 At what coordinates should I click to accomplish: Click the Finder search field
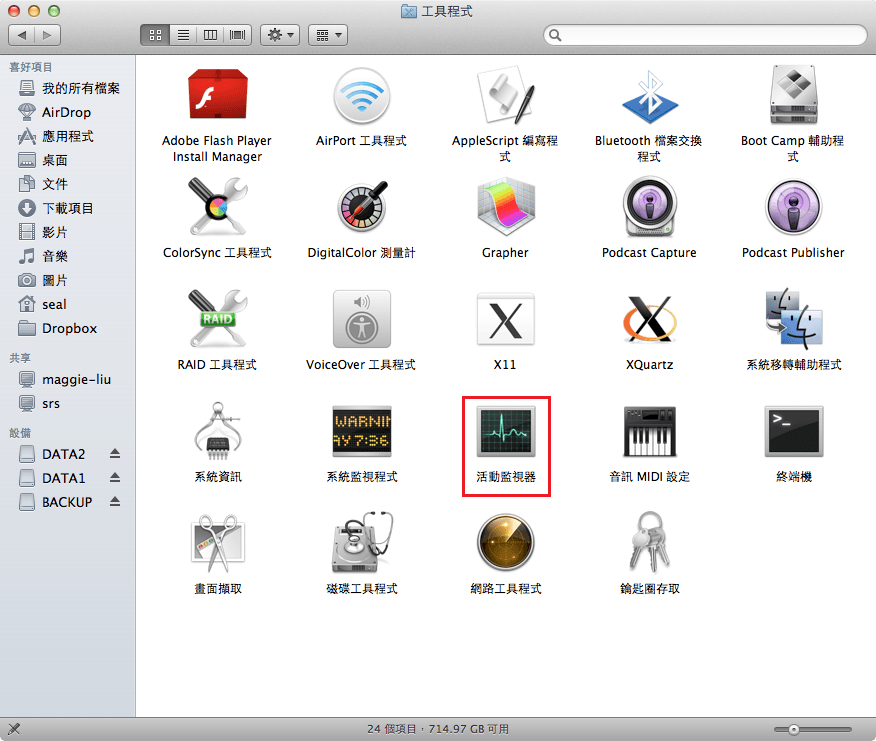tap(704, 35)
